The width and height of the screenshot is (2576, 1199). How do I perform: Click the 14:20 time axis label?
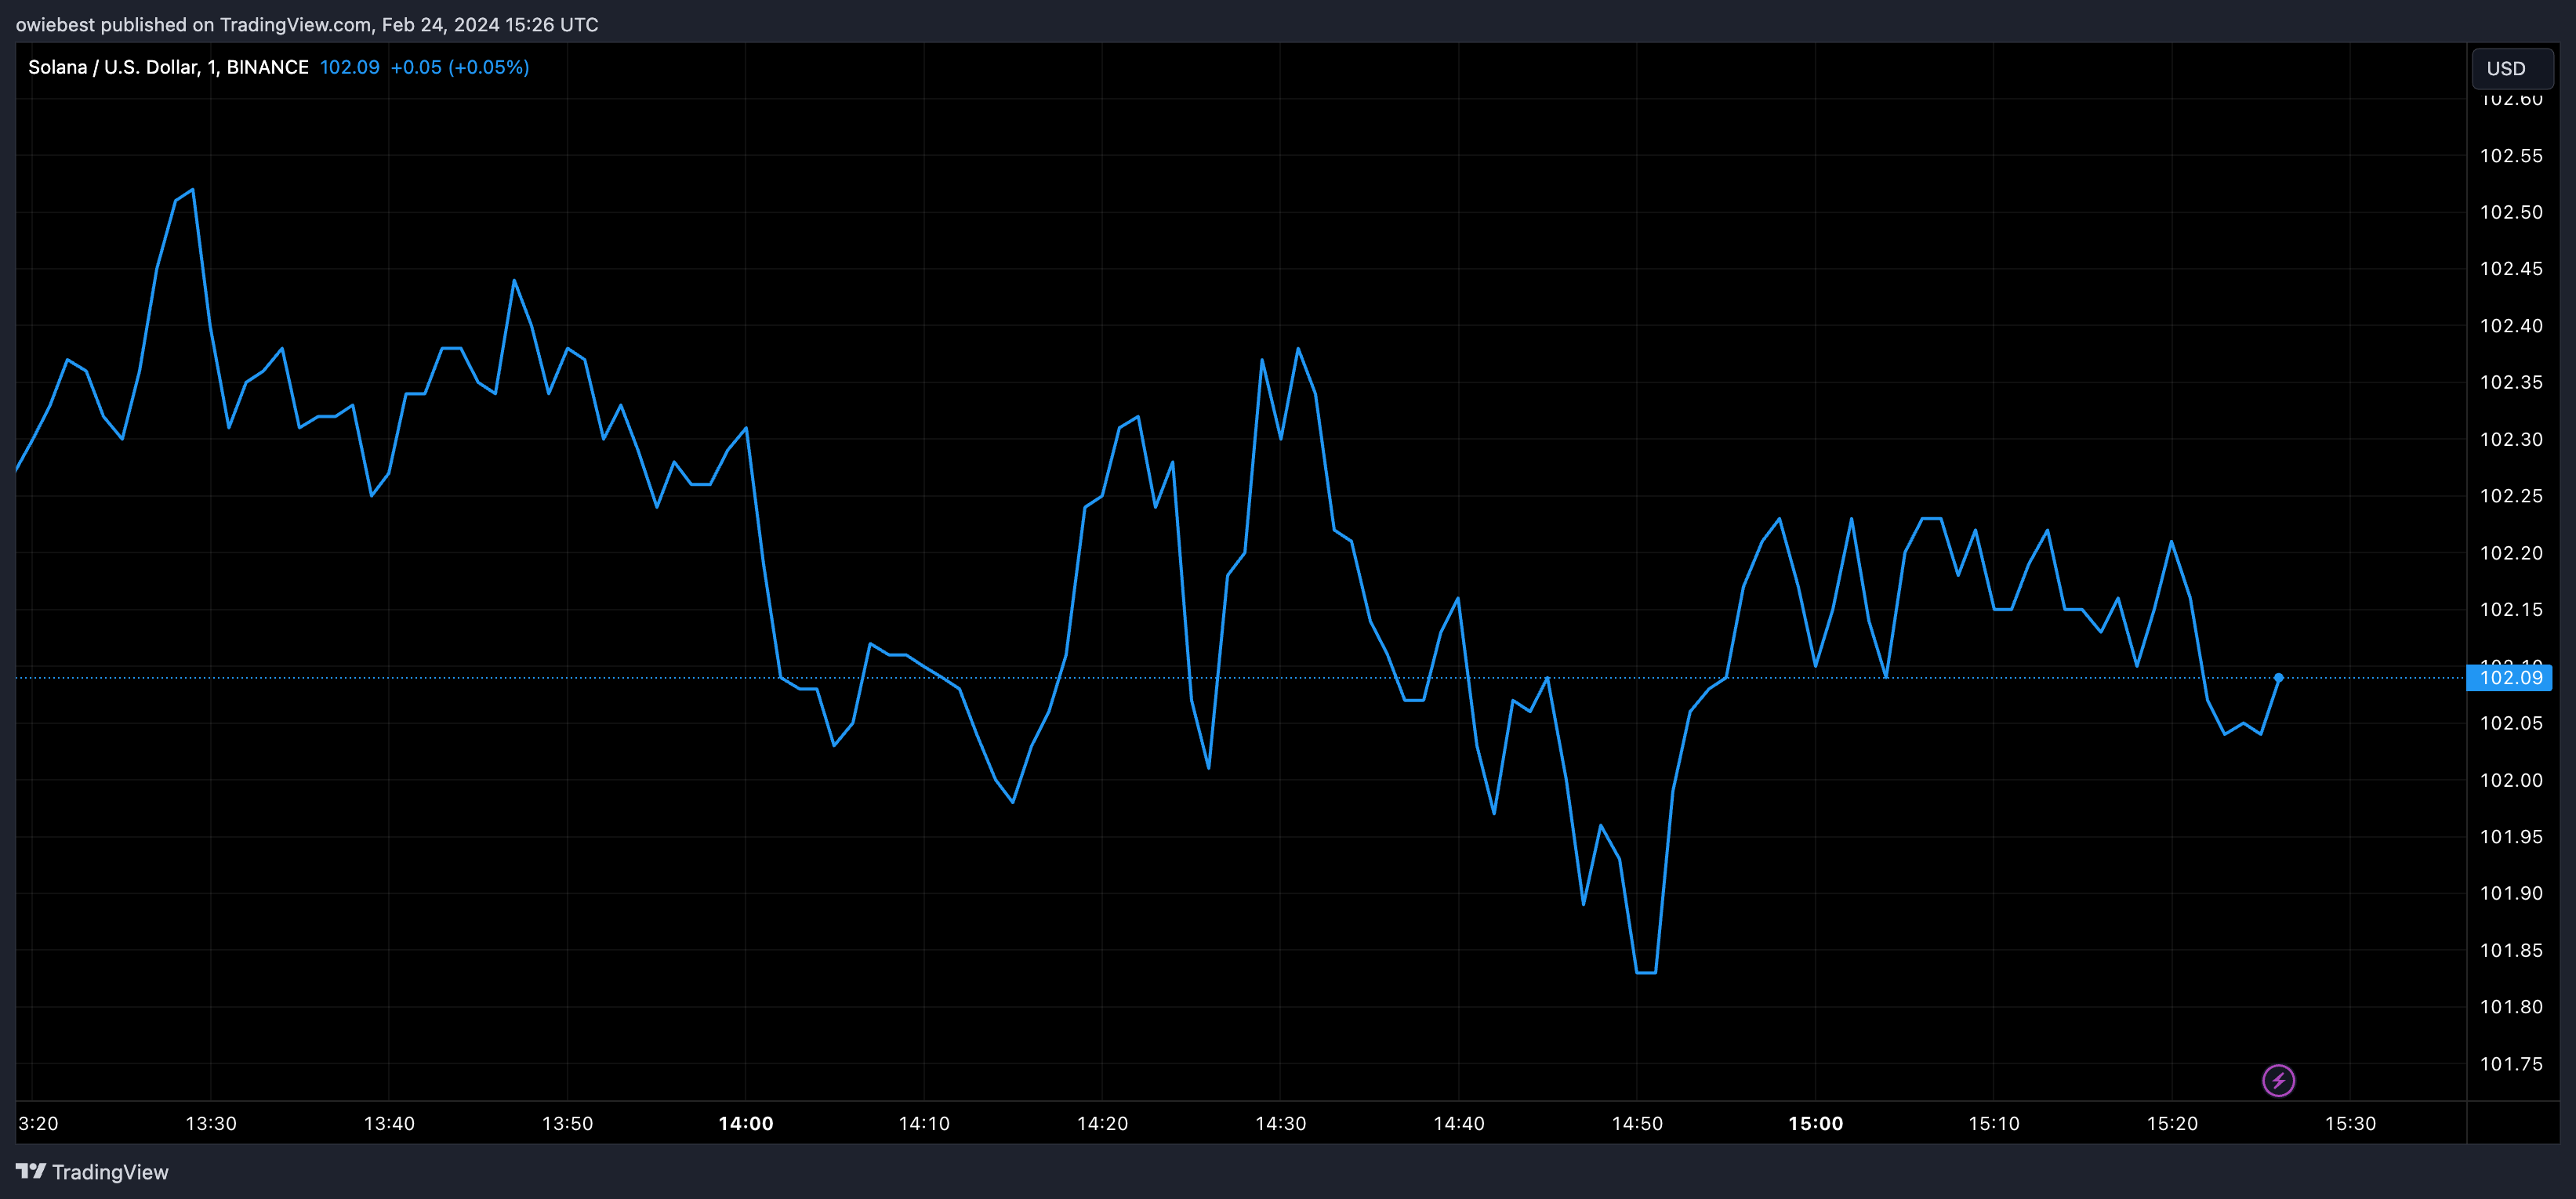[1102, 1123]
